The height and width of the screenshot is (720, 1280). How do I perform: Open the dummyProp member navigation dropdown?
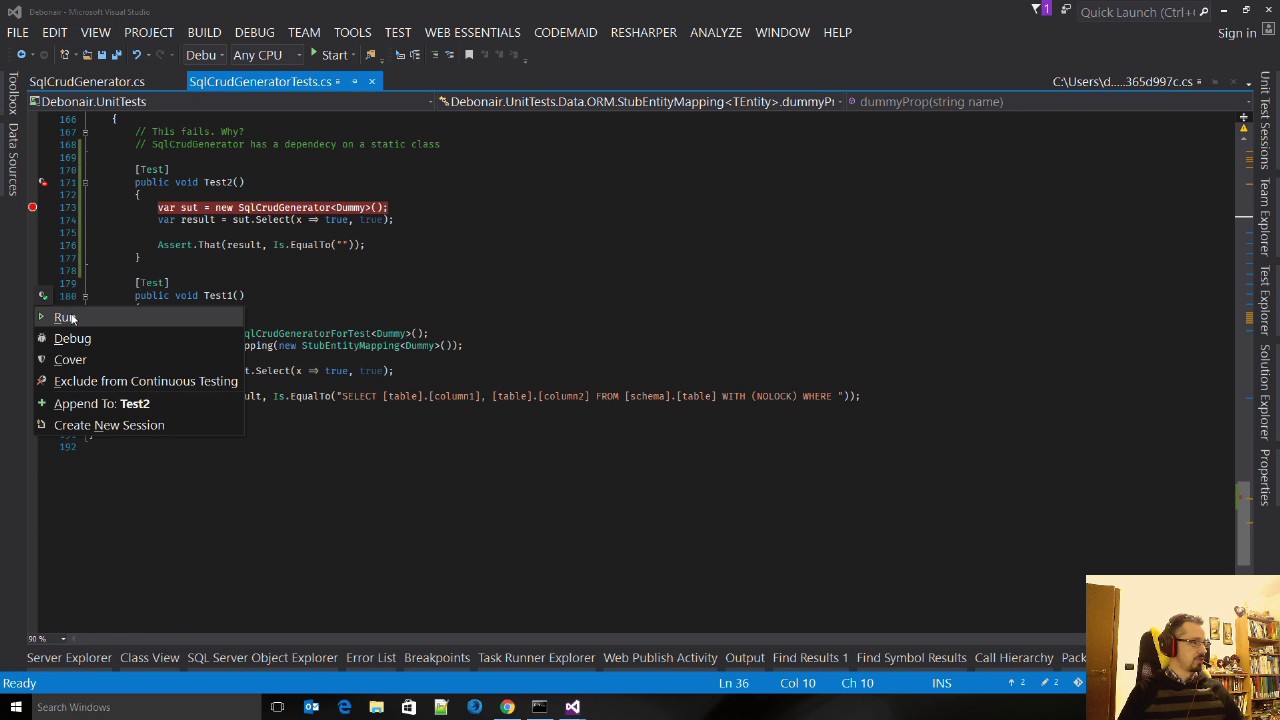1048,101
